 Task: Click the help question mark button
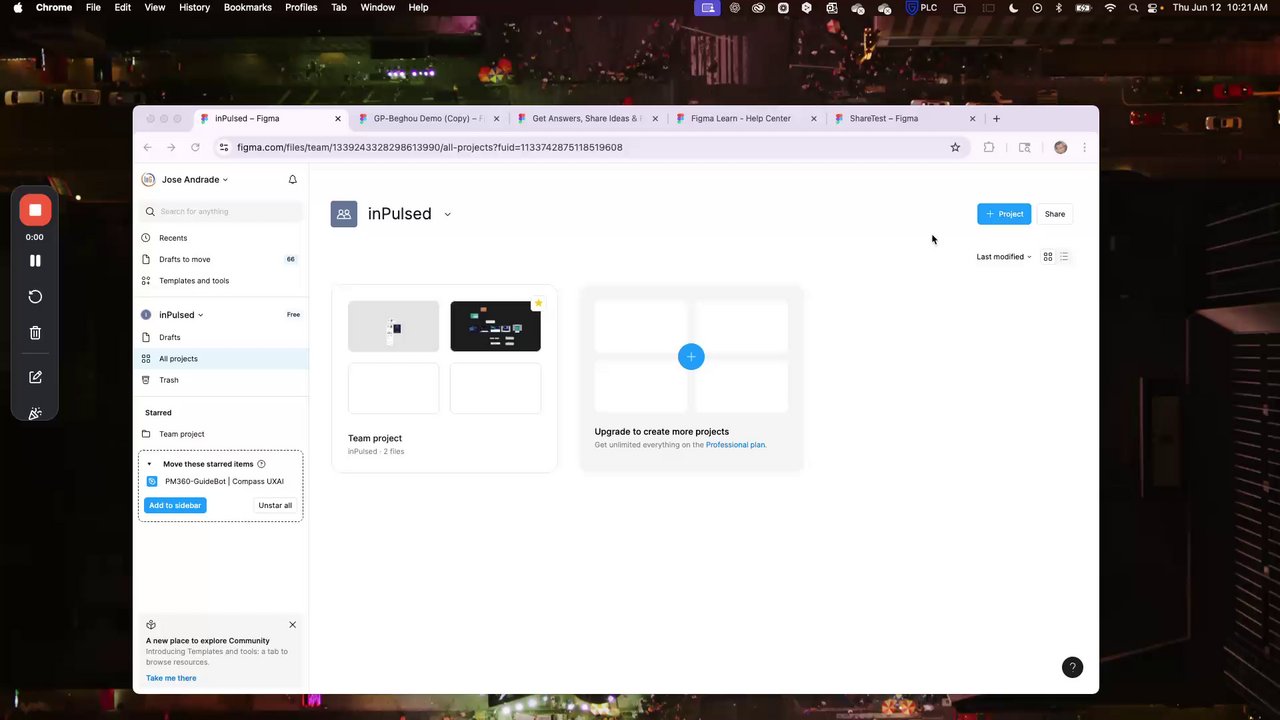click(1072, 667)
